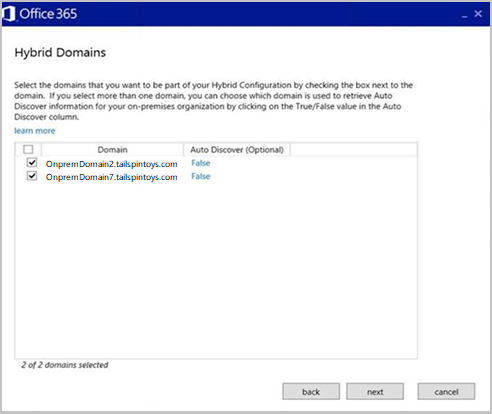Close the Office 365 wizard window
492x414 pixels.
(x=478, y=14)
